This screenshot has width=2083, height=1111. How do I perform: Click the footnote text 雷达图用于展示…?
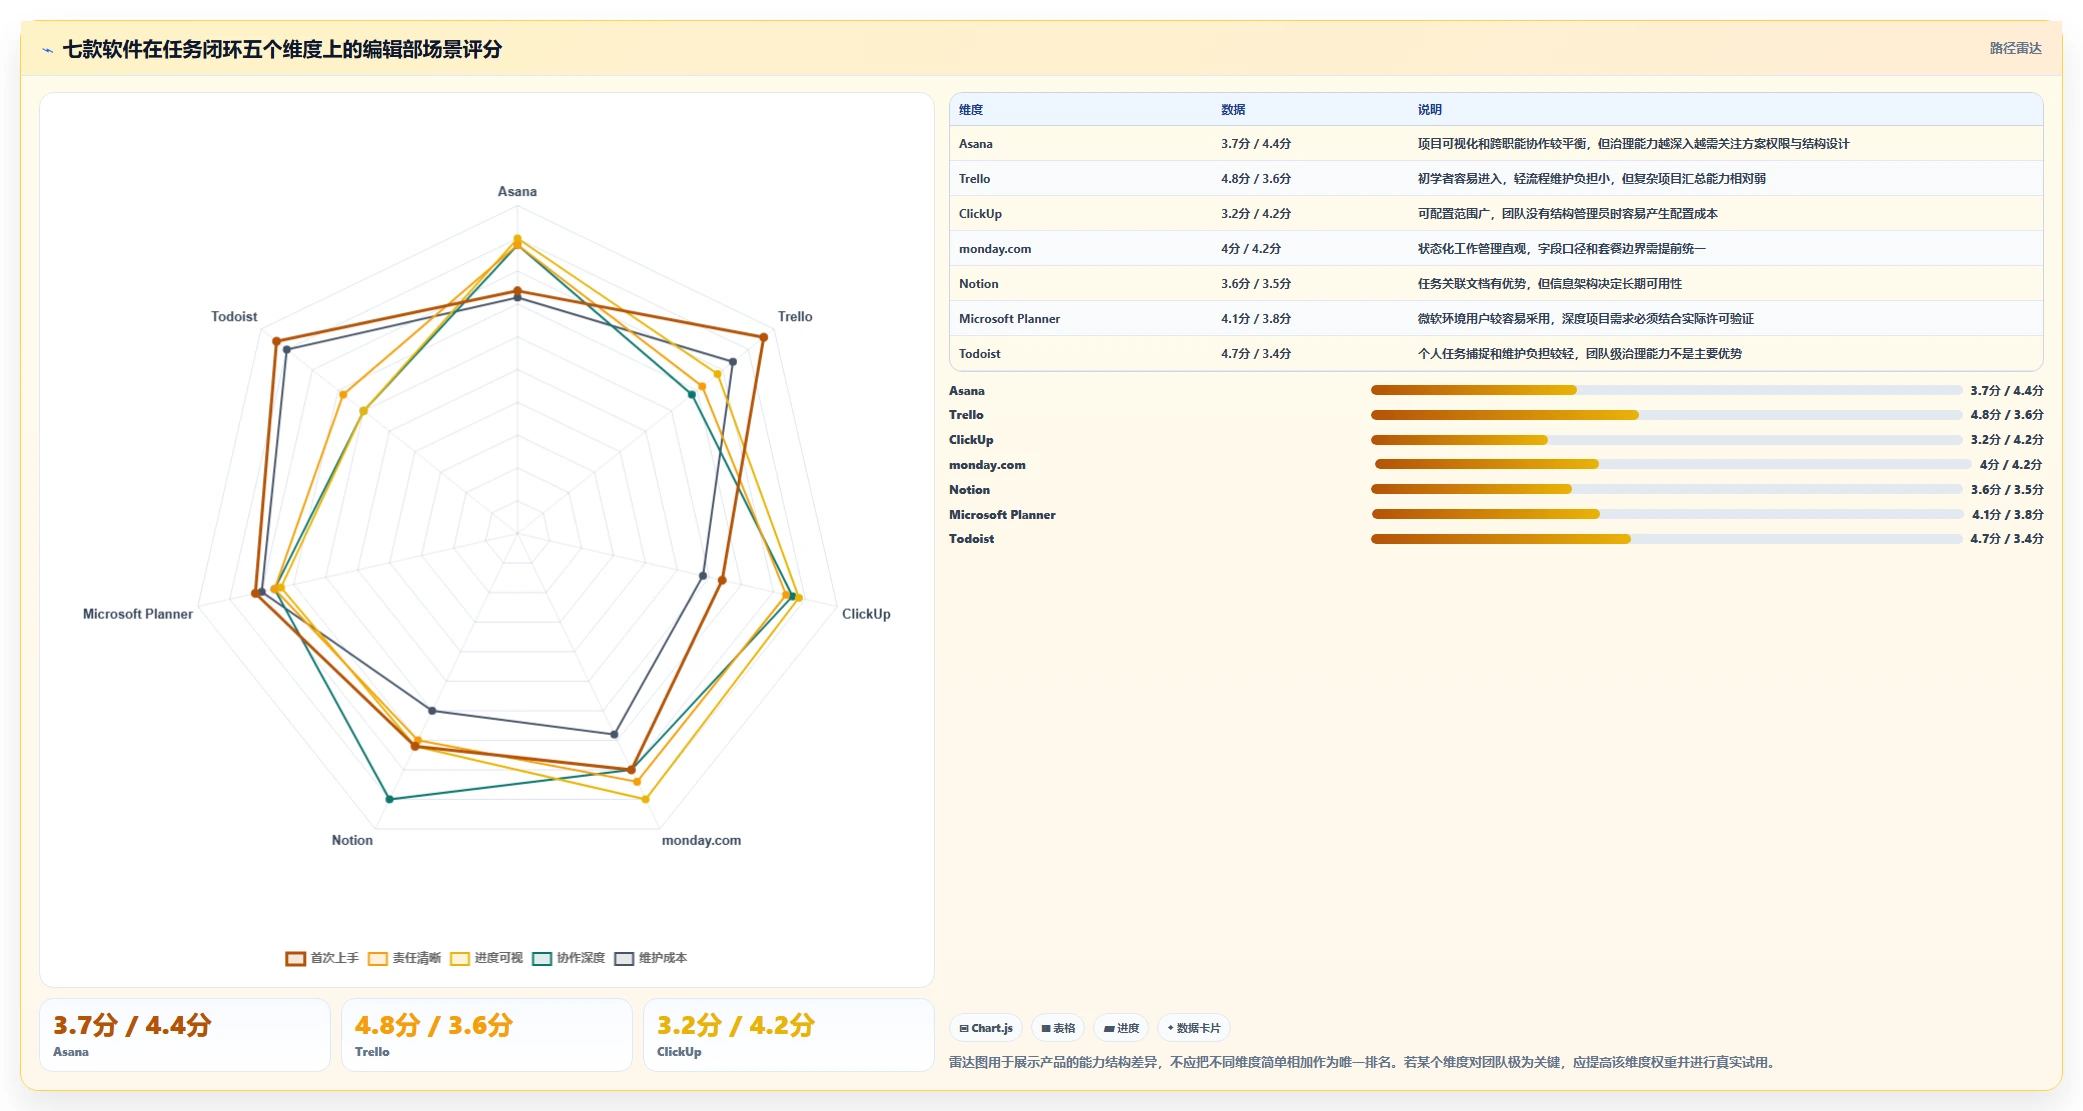[x=1365, y=1062]
